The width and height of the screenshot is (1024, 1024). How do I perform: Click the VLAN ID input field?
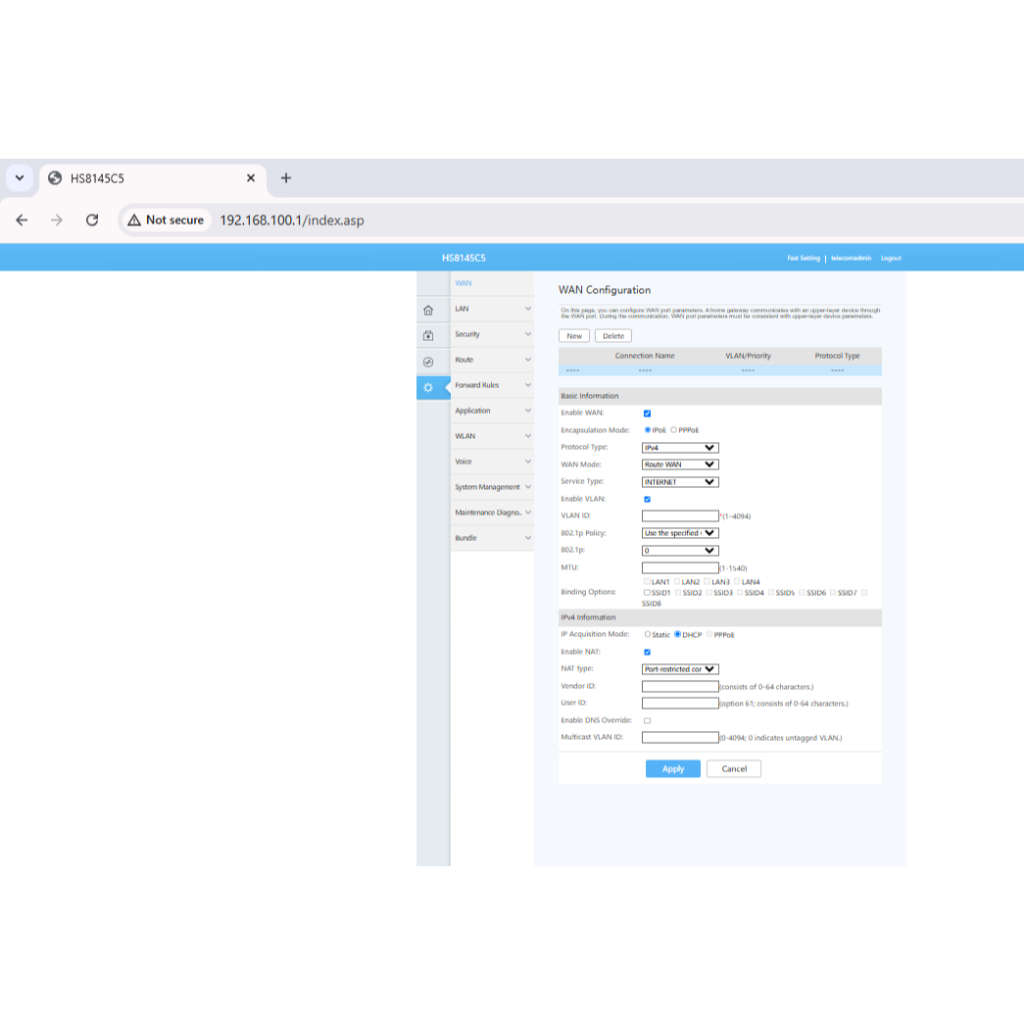click(x=680, y=516)
